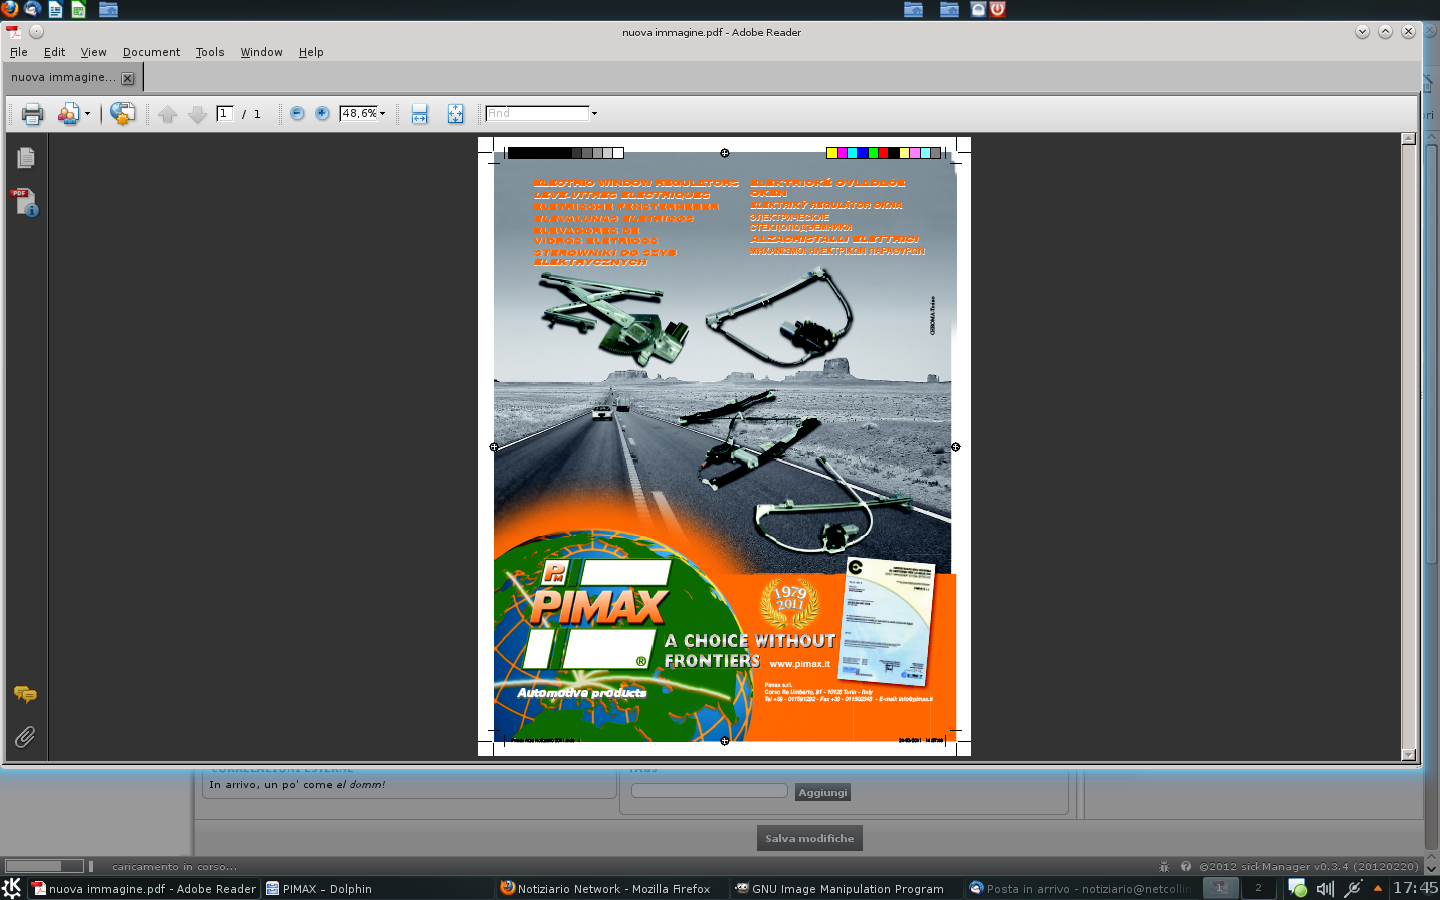Click the tags input field in background page

point(709,791)
